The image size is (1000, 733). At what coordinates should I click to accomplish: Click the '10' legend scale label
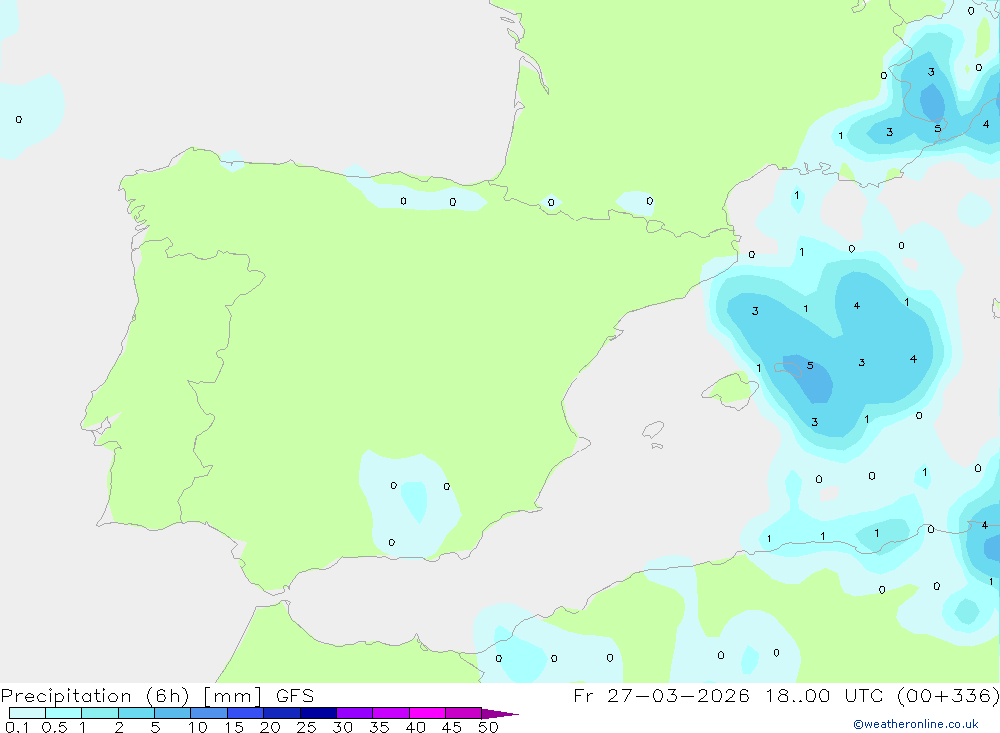click(198, 727)
